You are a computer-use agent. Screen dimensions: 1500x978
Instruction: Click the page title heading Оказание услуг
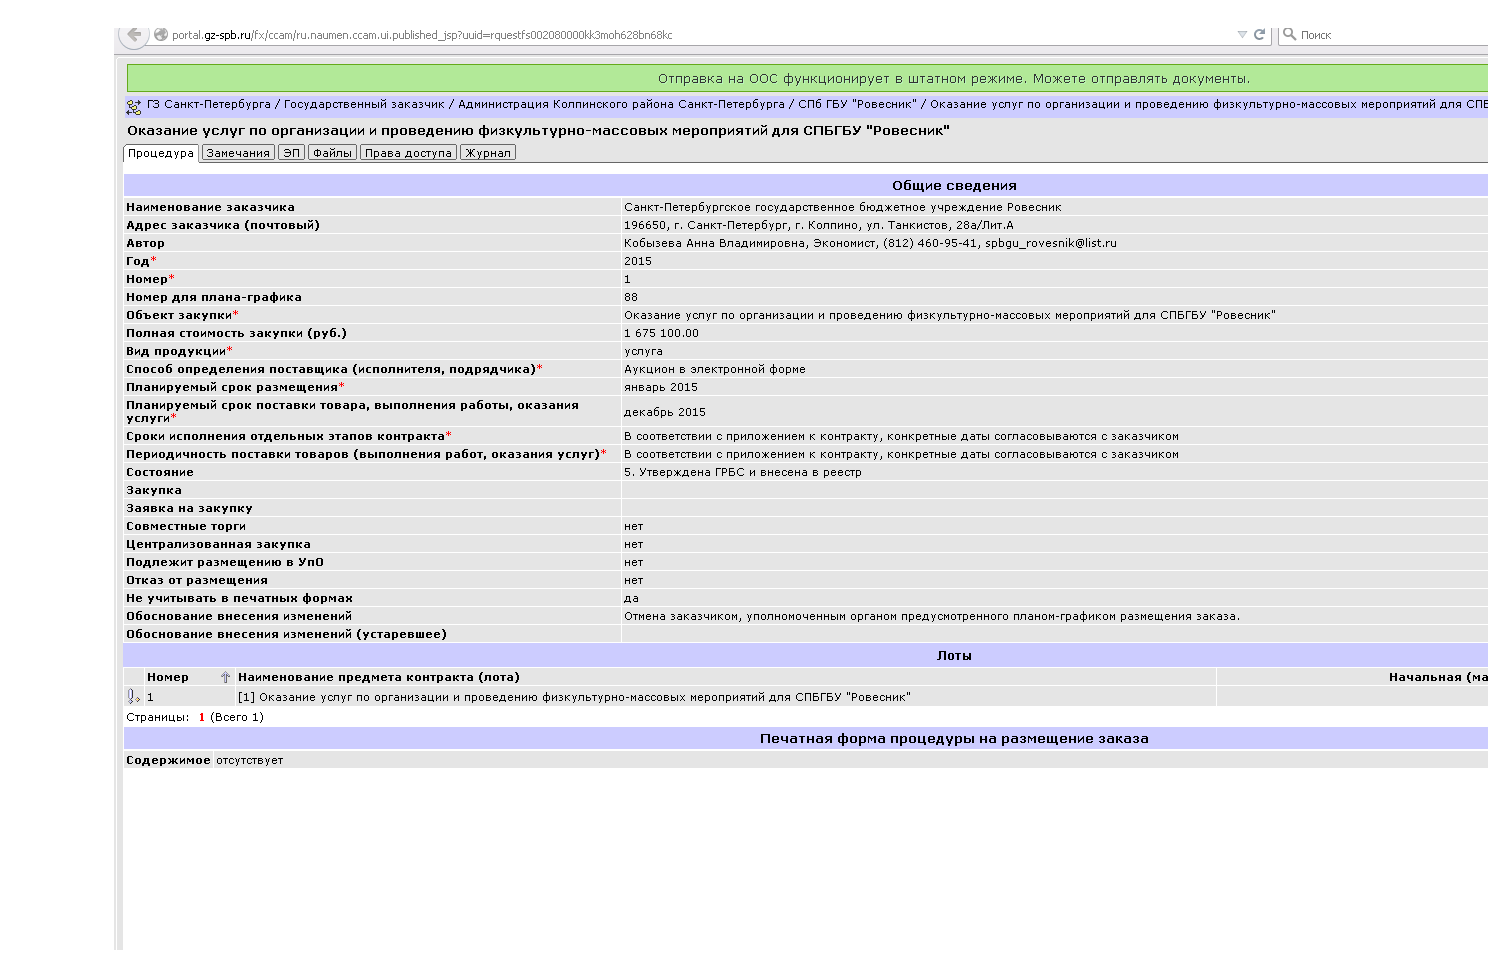538,130
